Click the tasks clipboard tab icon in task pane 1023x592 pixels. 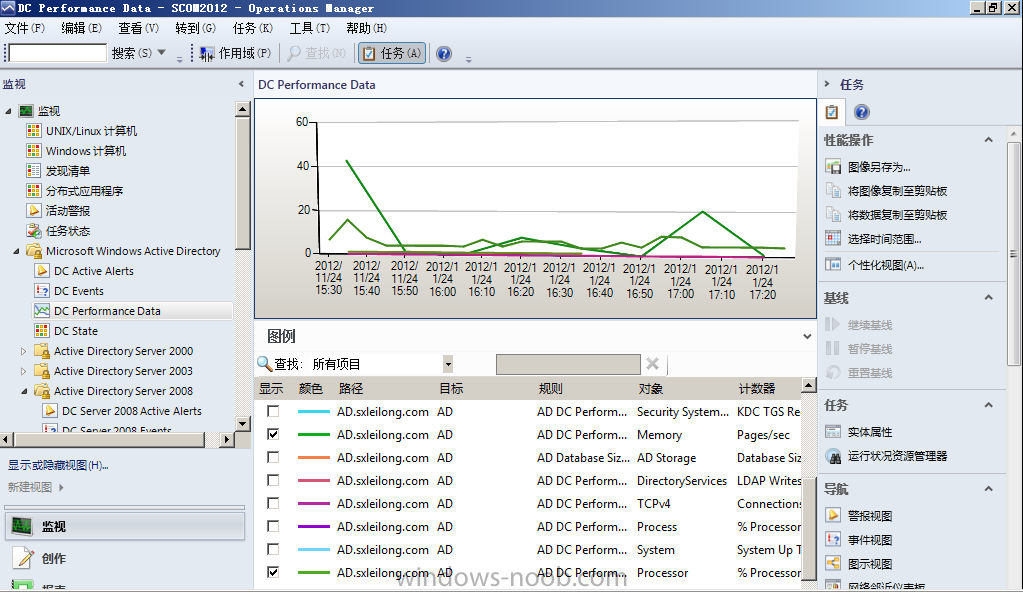[832, 112]
